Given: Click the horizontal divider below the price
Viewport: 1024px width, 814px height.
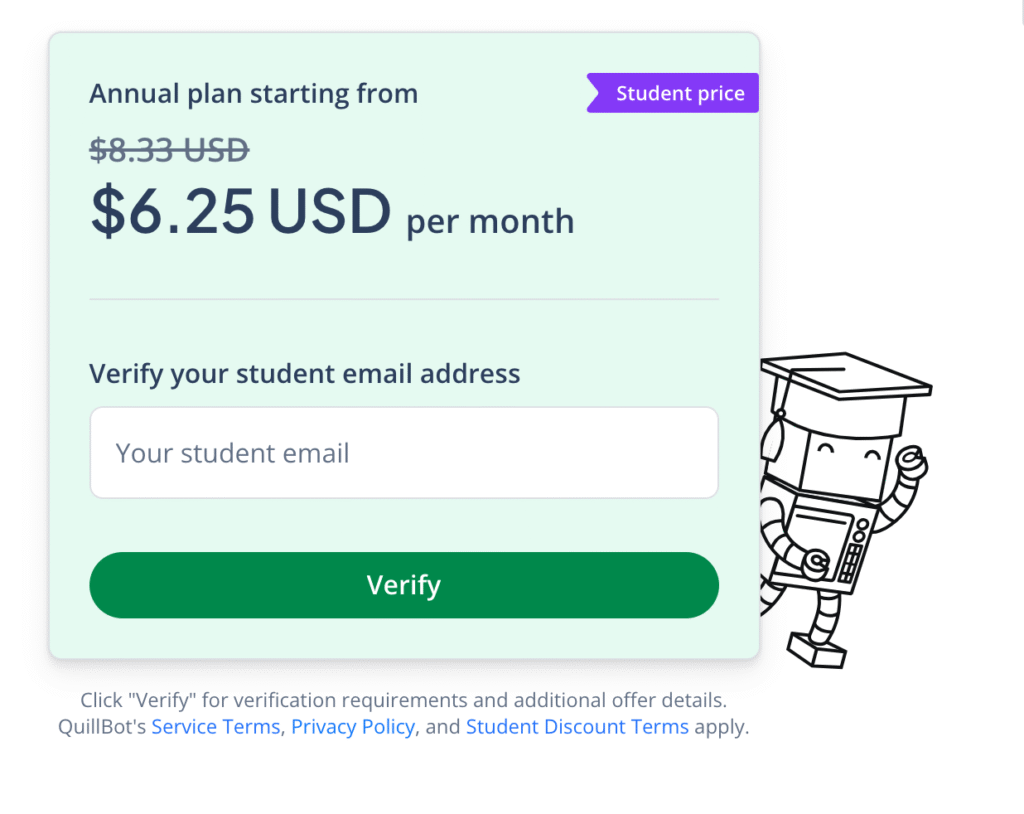Looking at the screenshot, I should tap(404, 299).
